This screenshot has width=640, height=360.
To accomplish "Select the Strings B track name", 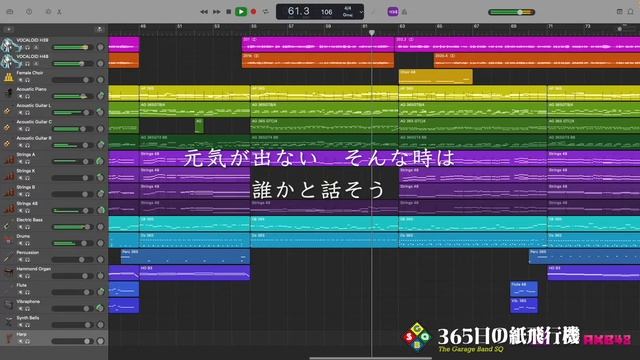I will [25, 187].
